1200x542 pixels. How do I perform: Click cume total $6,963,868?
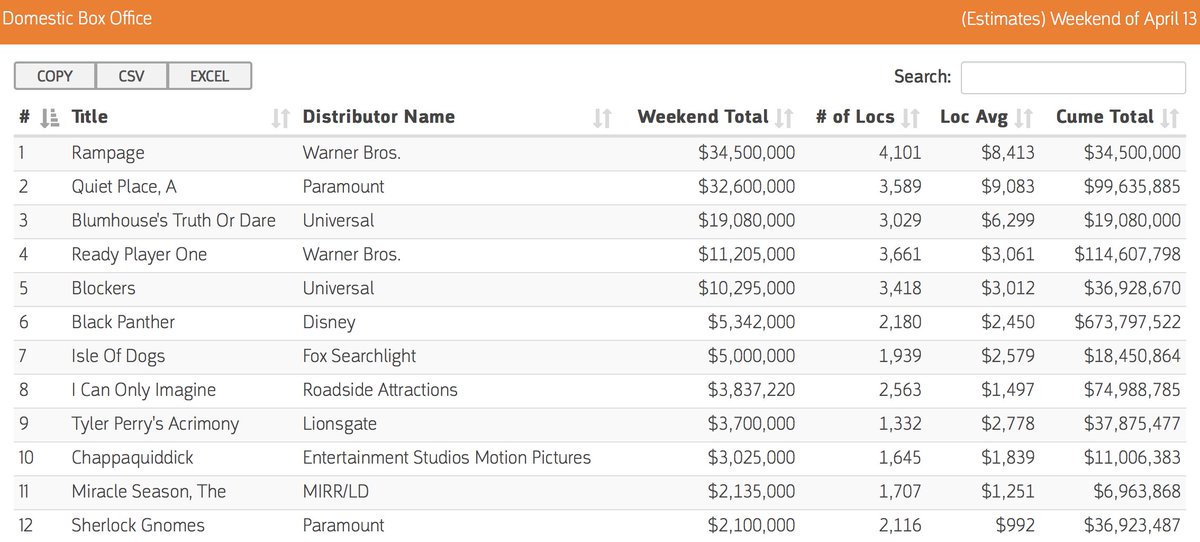(1136, 491)
